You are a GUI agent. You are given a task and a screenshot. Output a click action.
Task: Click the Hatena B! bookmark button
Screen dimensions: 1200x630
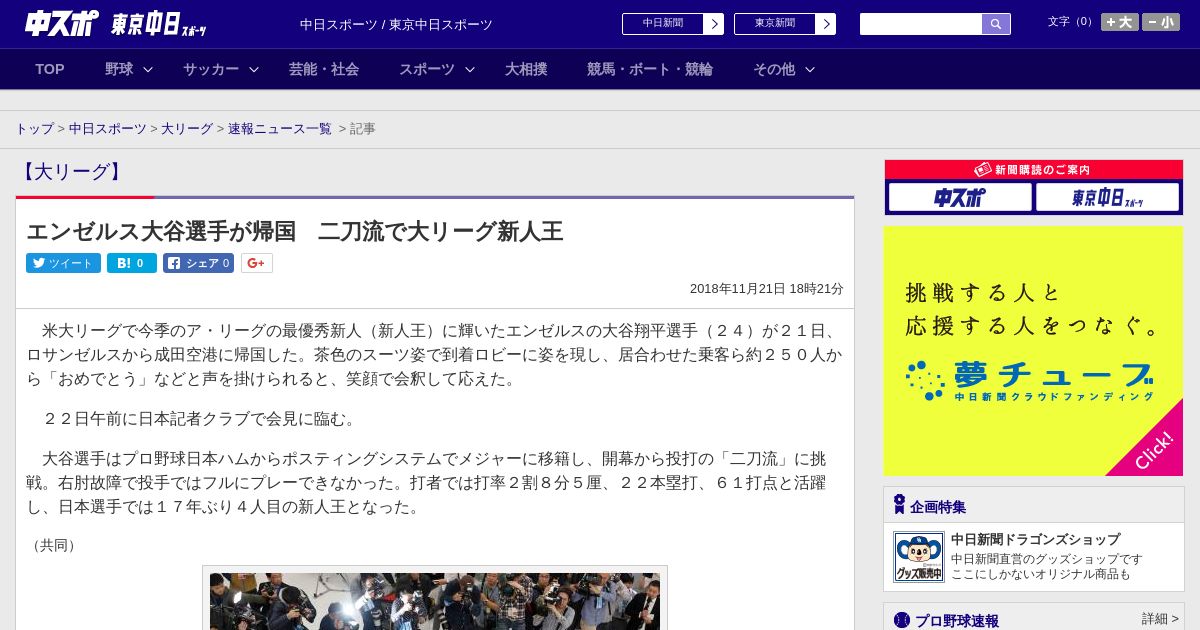(132, 263)
